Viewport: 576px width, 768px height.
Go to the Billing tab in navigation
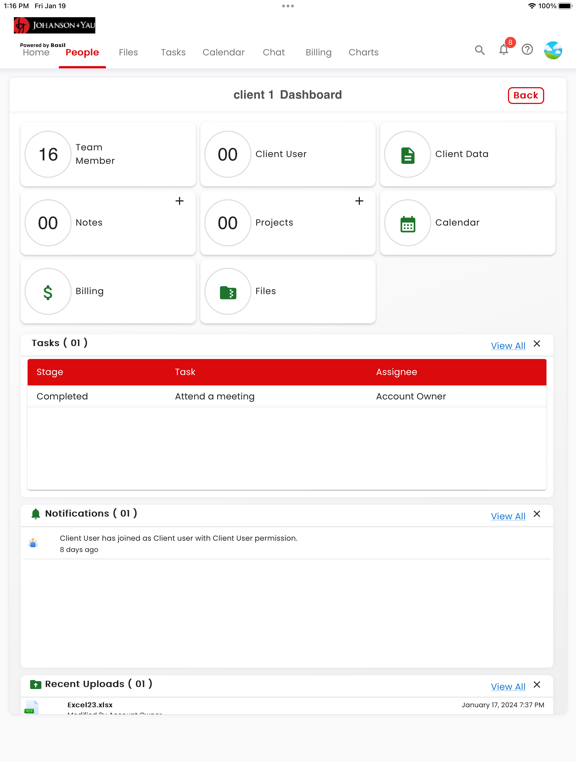(x=318, y=52)
